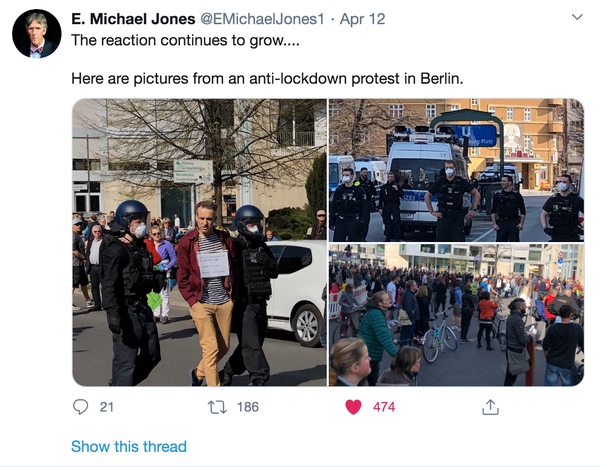Click the reply speech bubble icon
Viewport: 600px width, 467px height.
(80, 407)
